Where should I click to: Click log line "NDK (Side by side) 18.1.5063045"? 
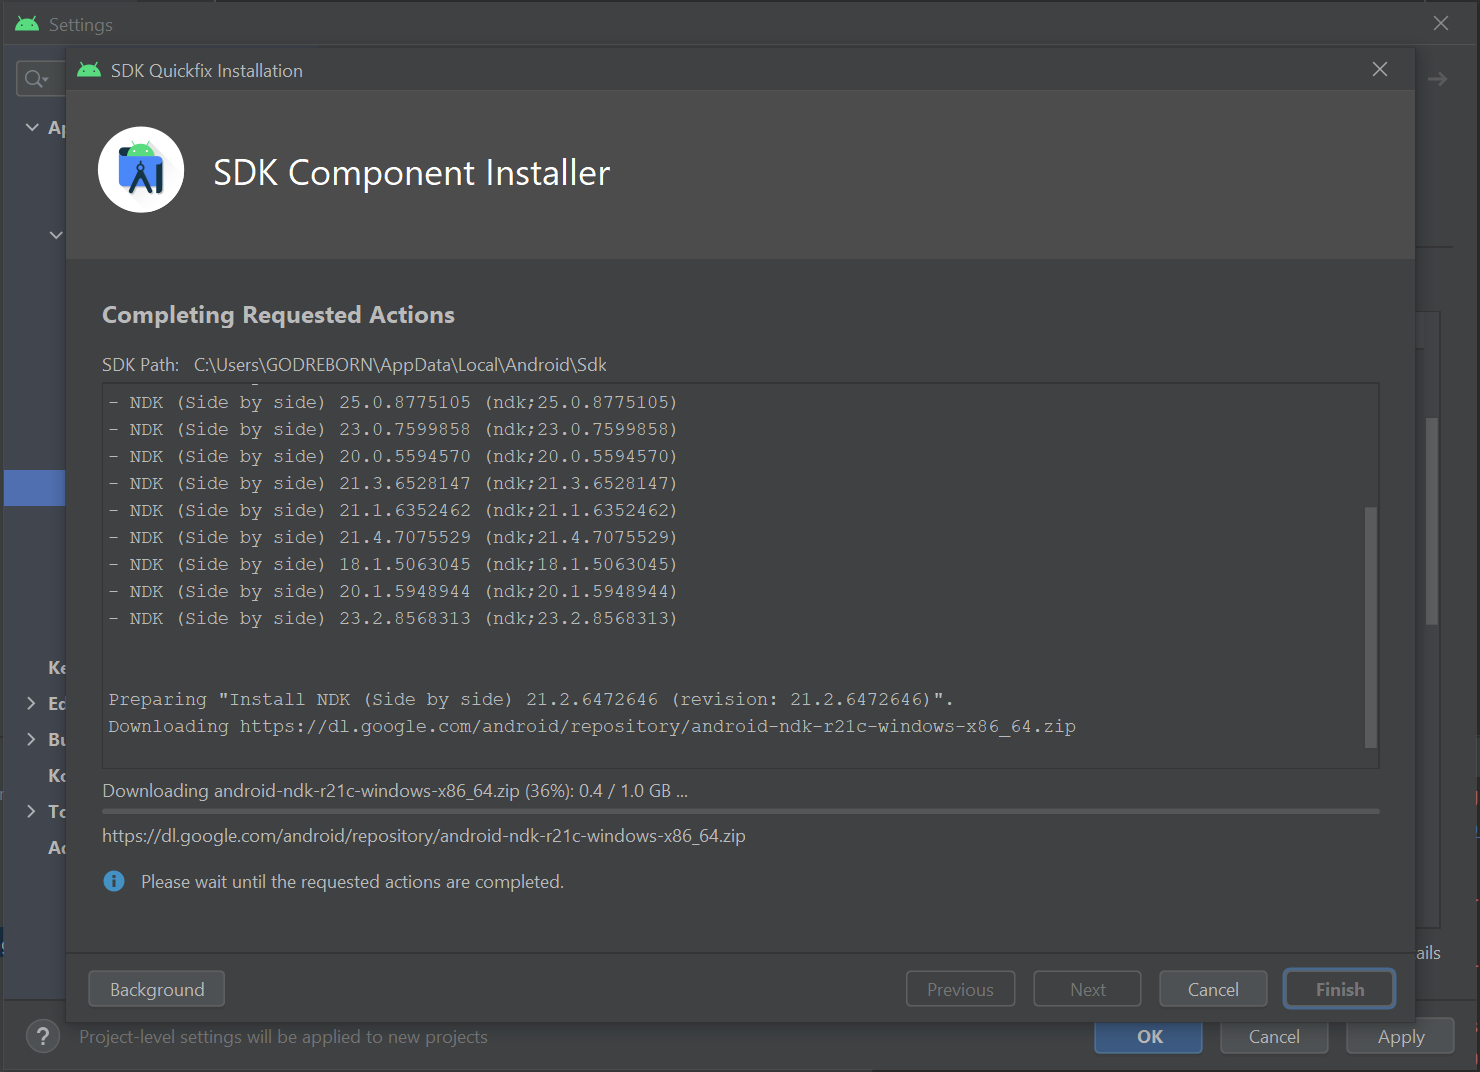coord(393,564)
